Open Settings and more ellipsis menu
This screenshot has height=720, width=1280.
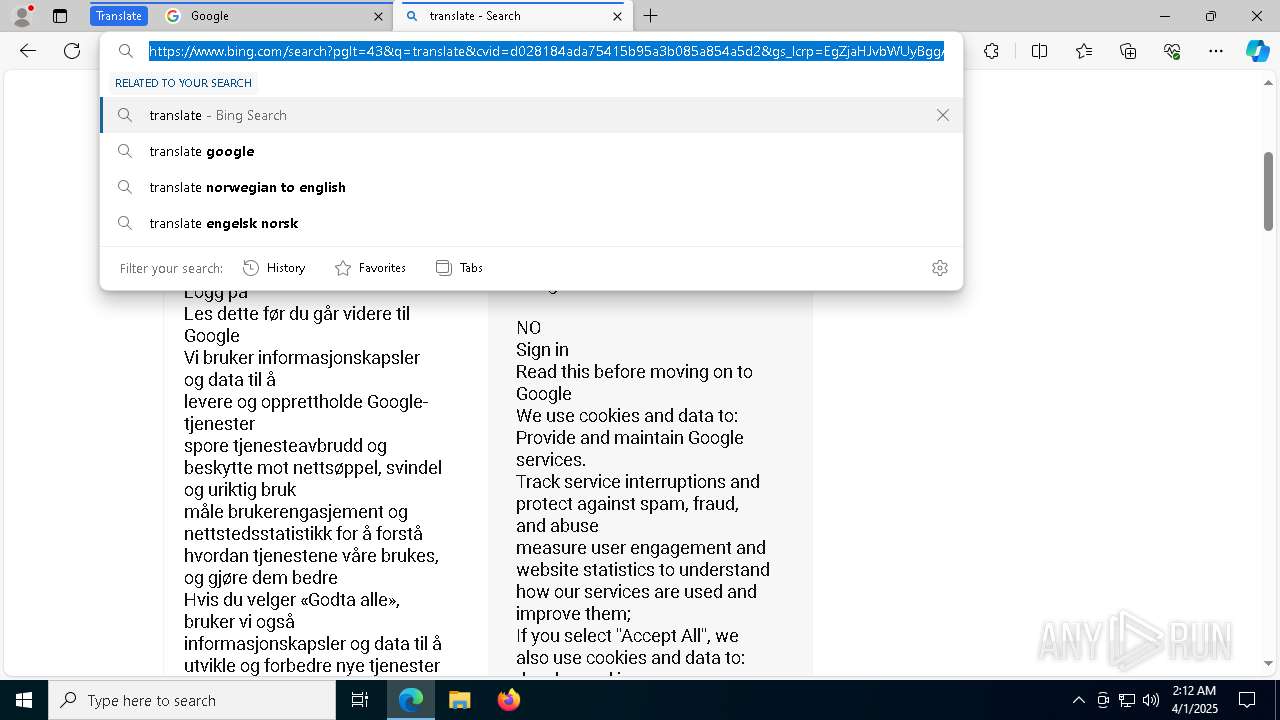[1216, 51]
